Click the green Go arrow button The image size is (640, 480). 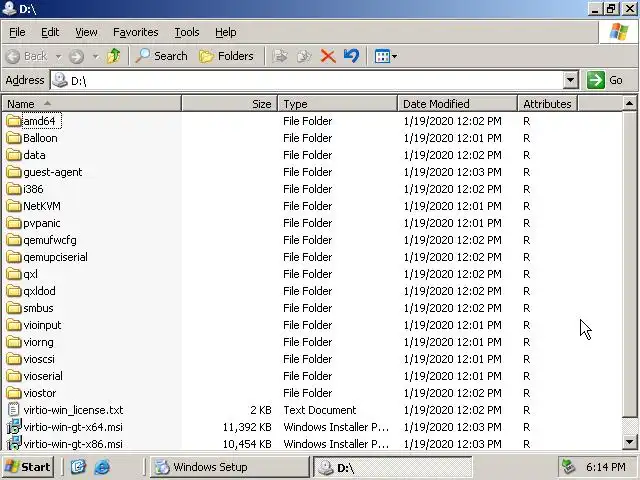(596, 80)
